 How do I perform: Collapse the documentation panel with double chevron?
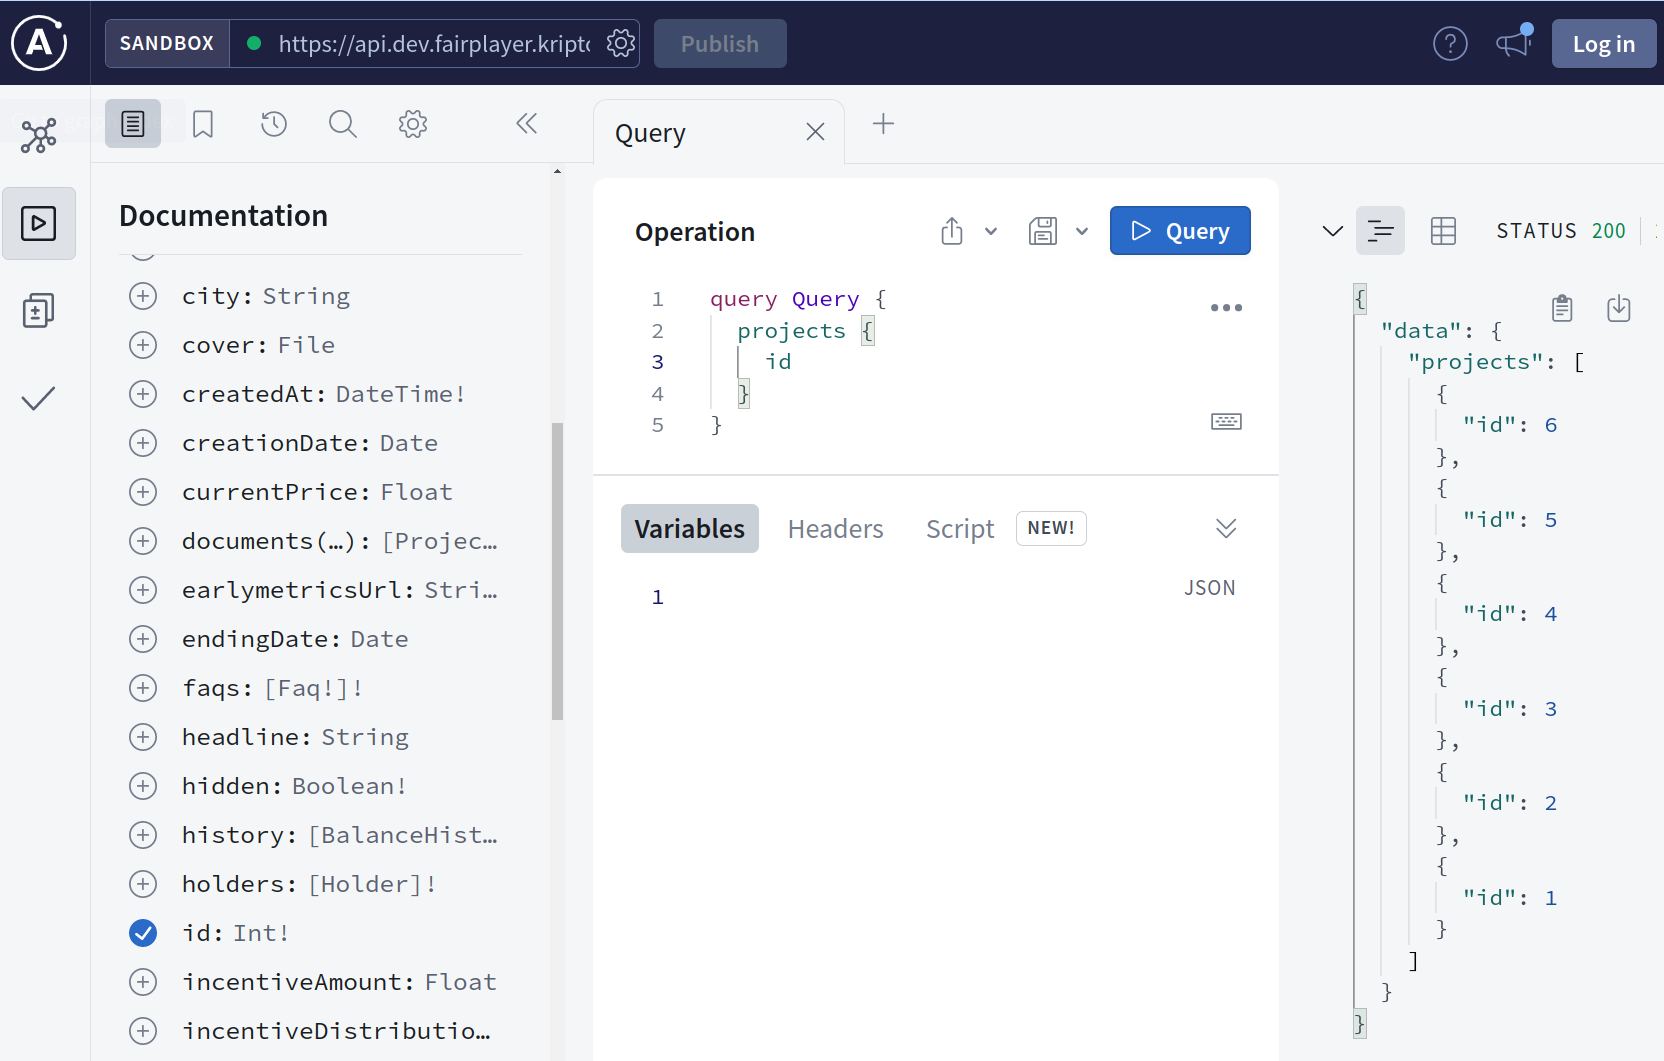click(527, 124)
